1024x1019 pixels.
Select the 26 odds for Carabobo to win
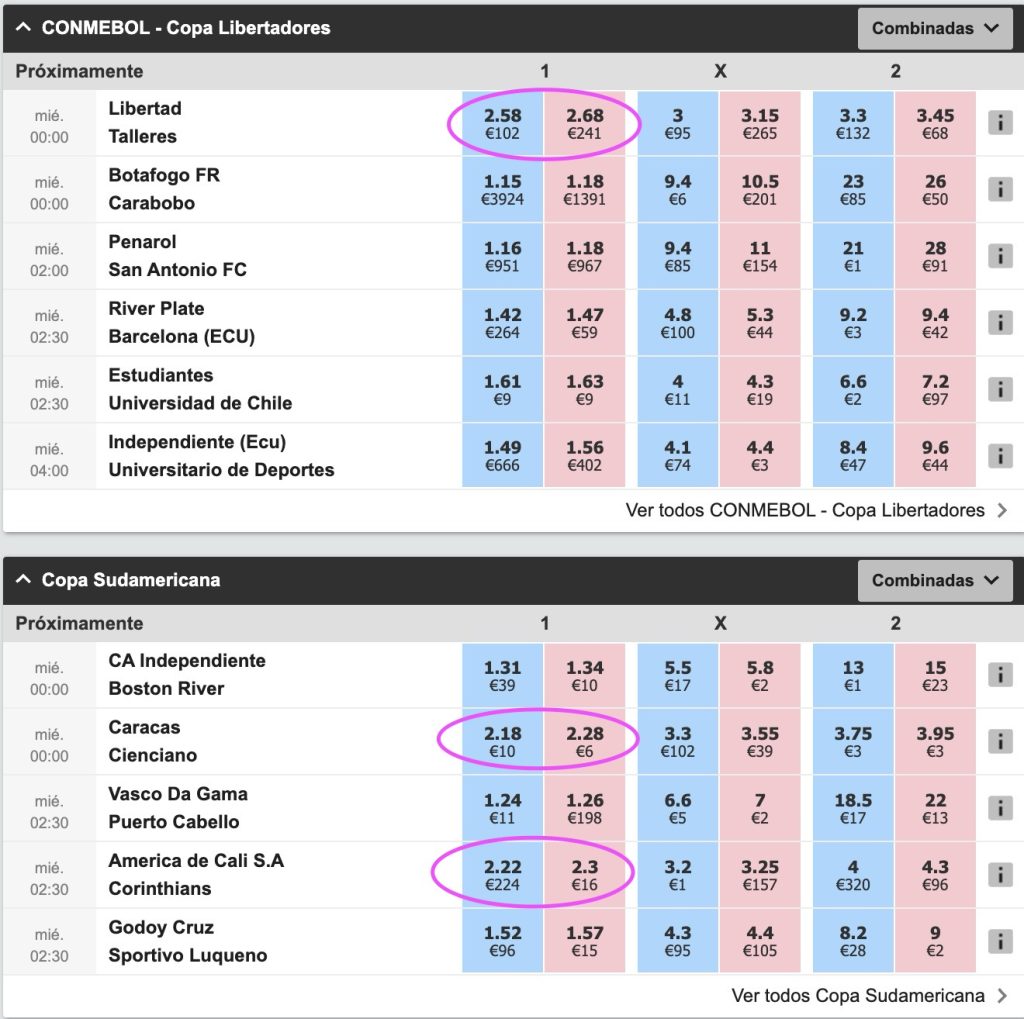(x=935, y=189)
